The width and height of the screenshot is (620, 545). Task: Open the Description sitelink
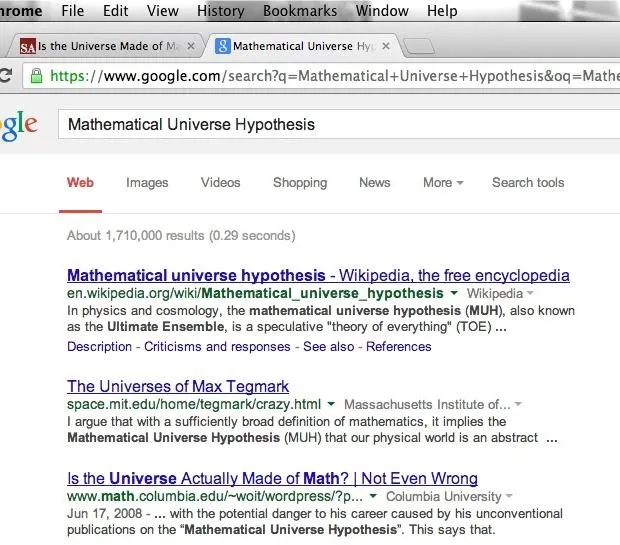coord(99,346)
